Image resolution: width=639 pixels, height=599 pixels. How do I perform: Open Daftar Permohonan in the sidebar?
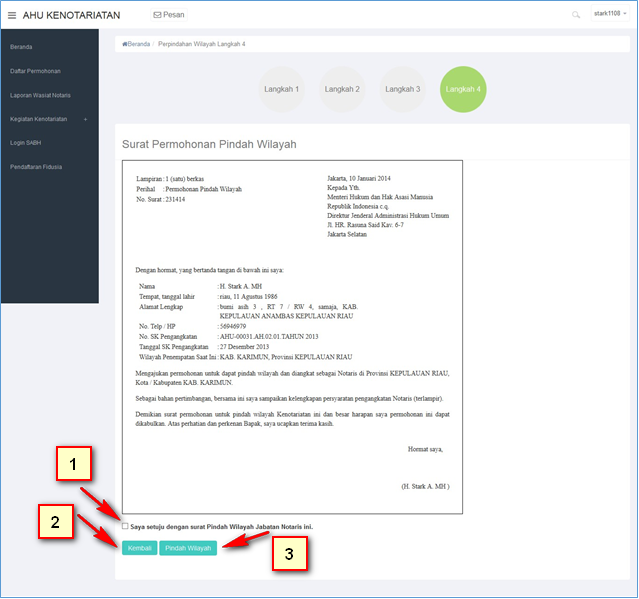pyautogui.click(x=35, y=71)
